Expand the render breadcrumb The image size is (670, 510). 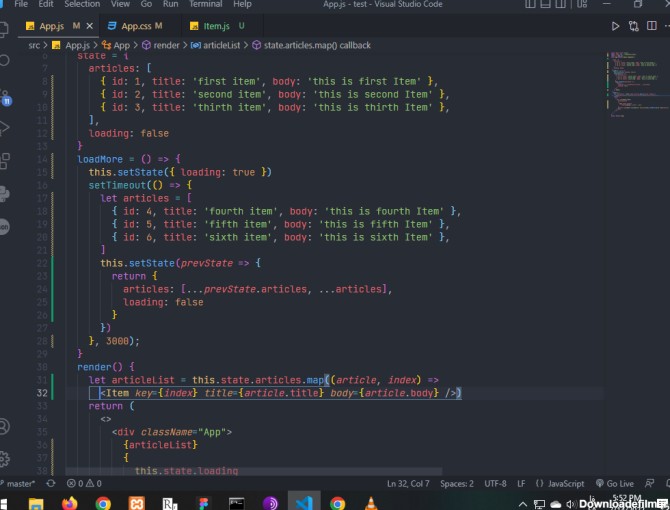coord(161,45)
